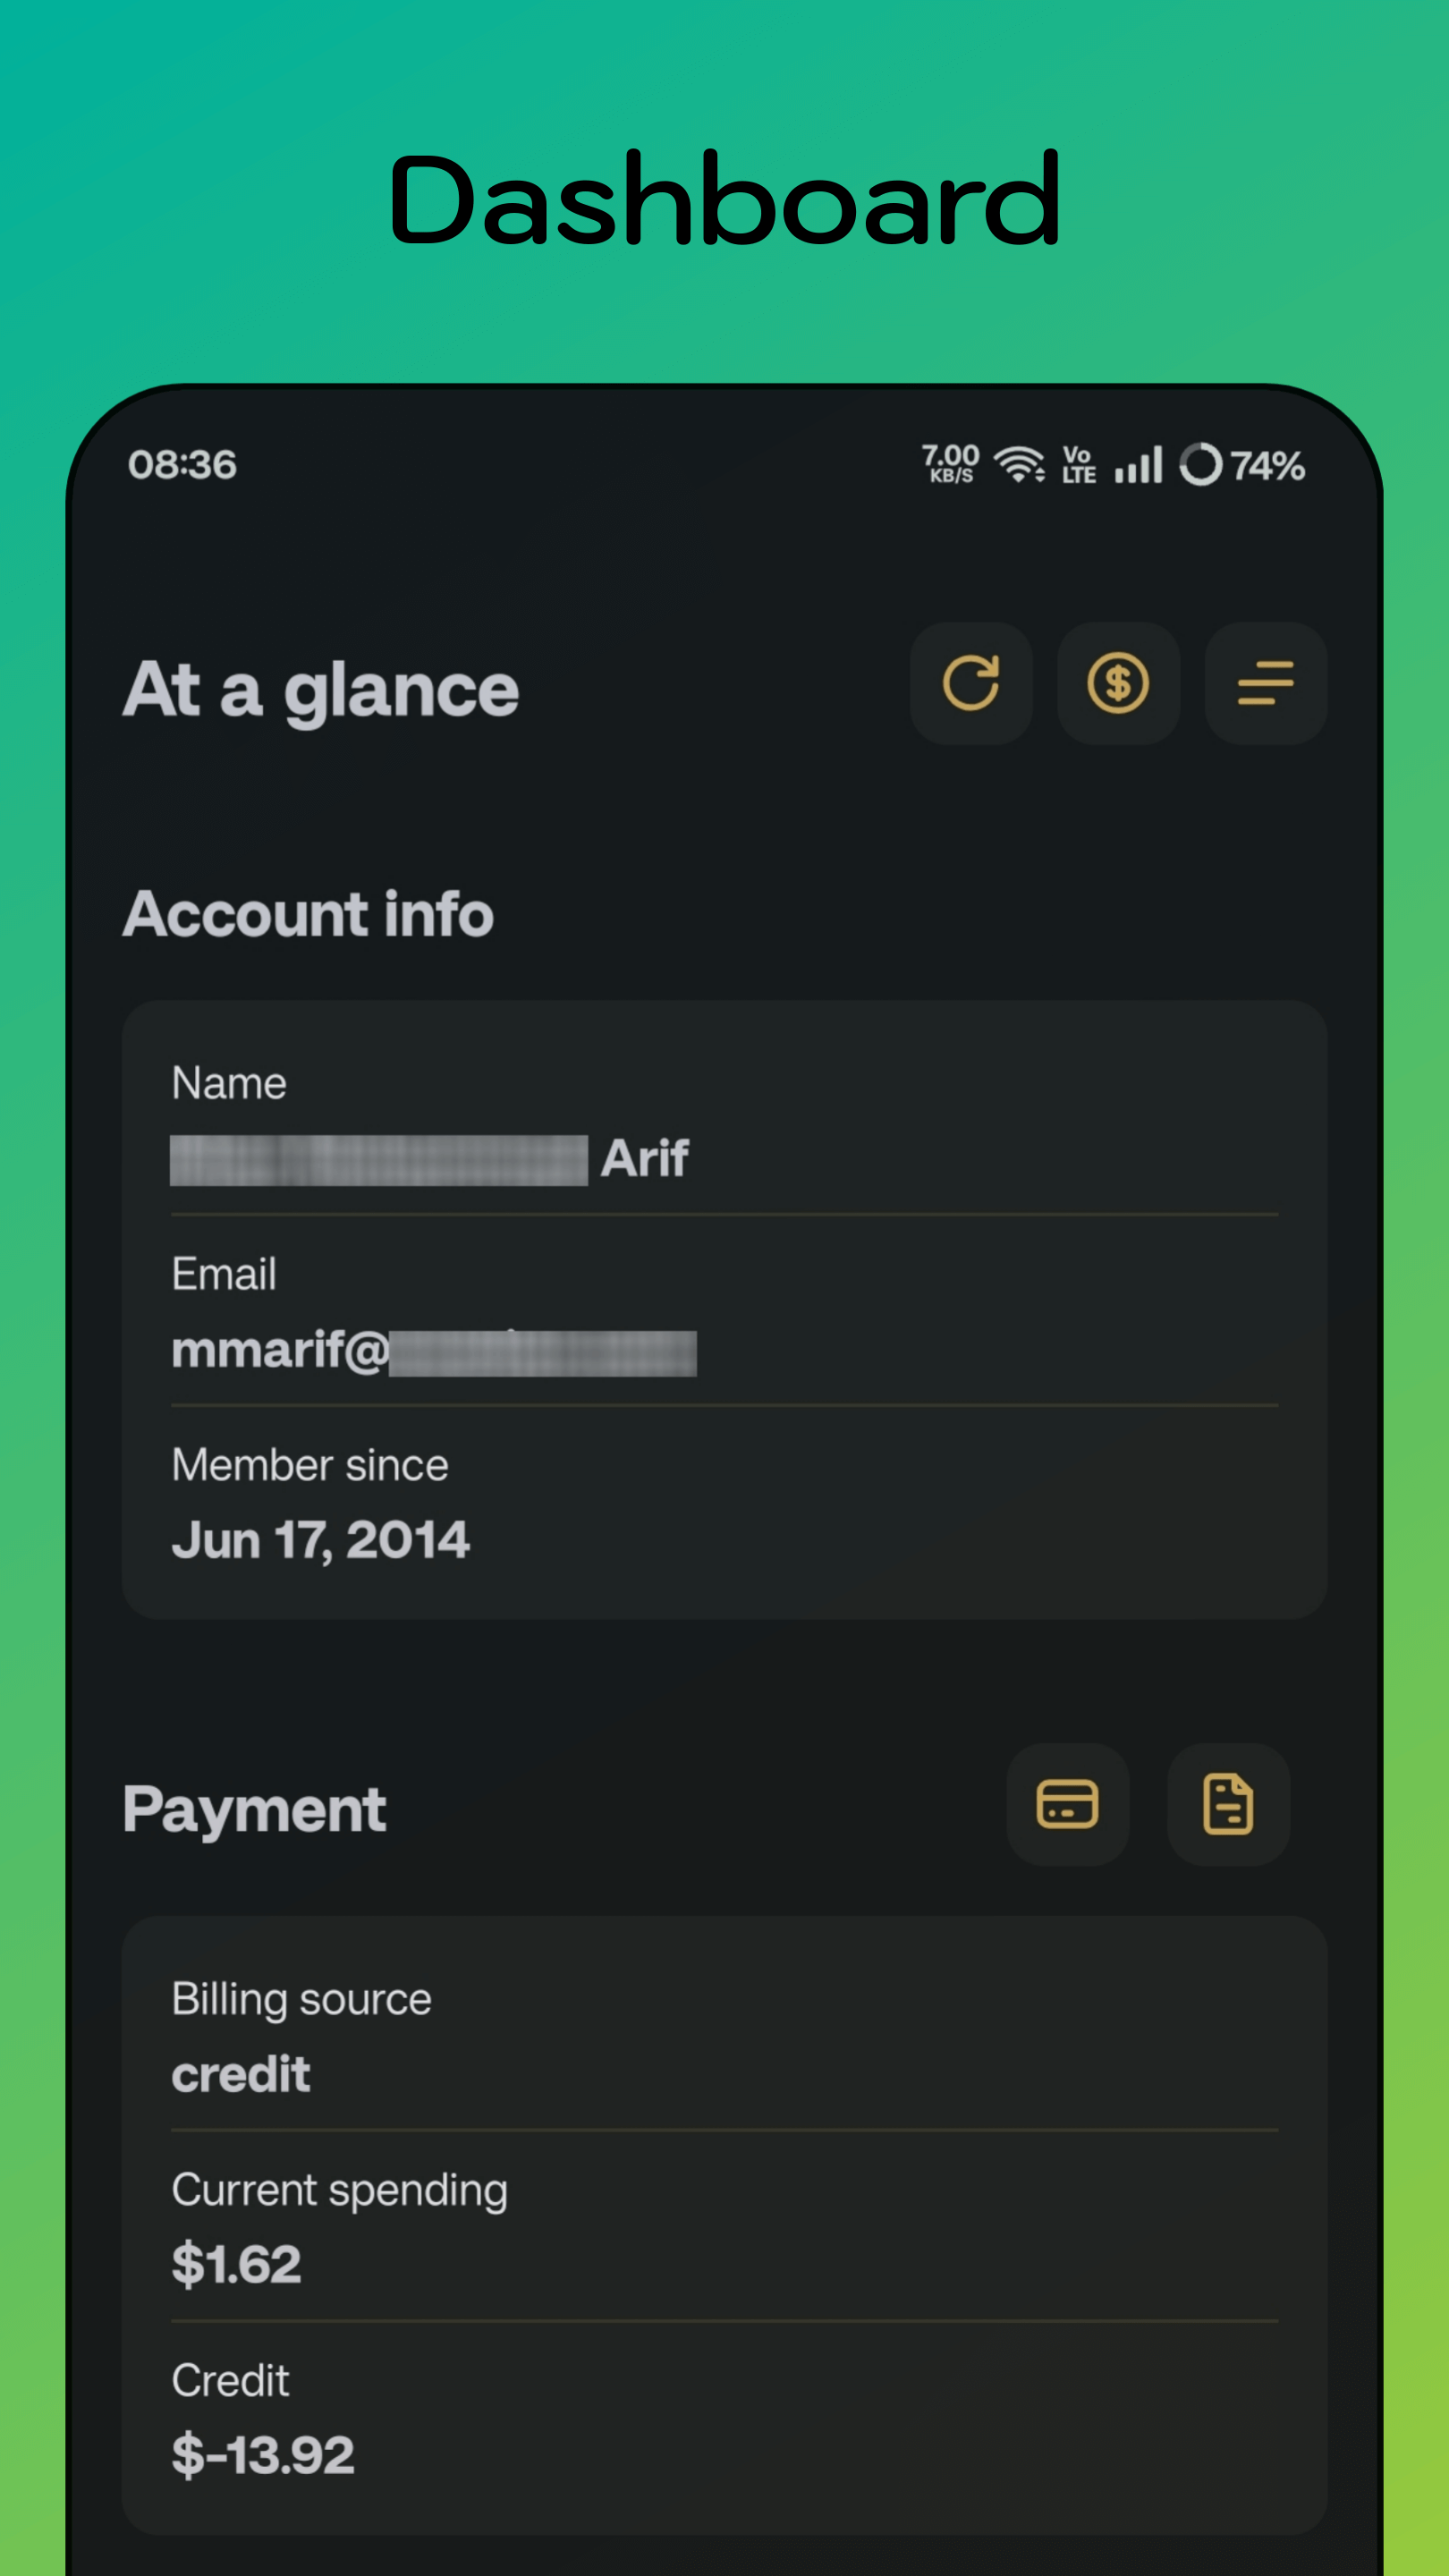
Task: Tap the At a glance heading
Action: pos(321,690)
